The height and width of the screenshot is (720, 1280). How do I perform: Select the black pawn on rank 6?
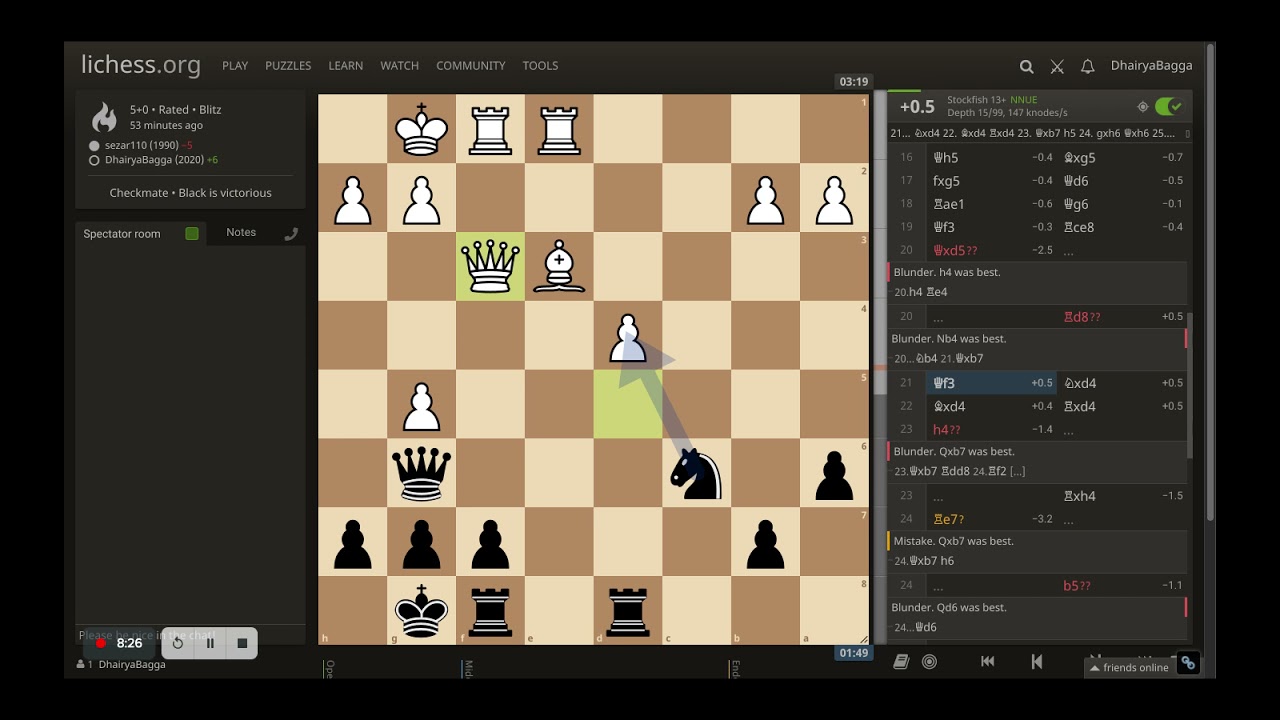coord(834,475)
